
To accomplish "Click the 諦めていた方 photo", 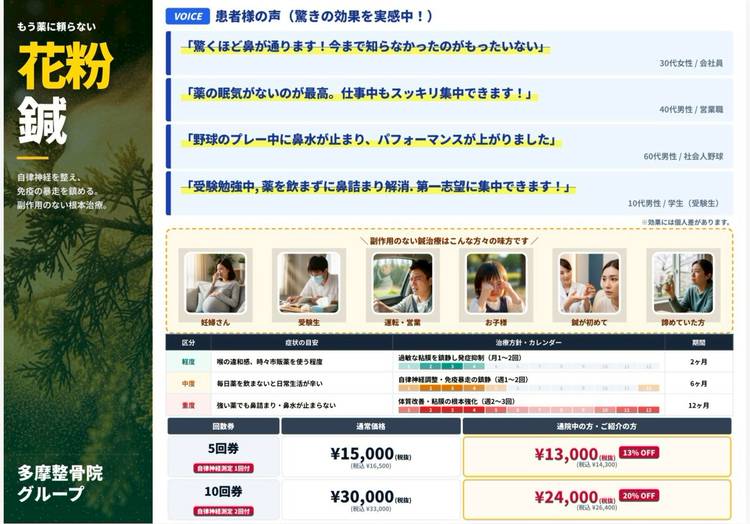I will pyautogui.click(x=683, y=282).
